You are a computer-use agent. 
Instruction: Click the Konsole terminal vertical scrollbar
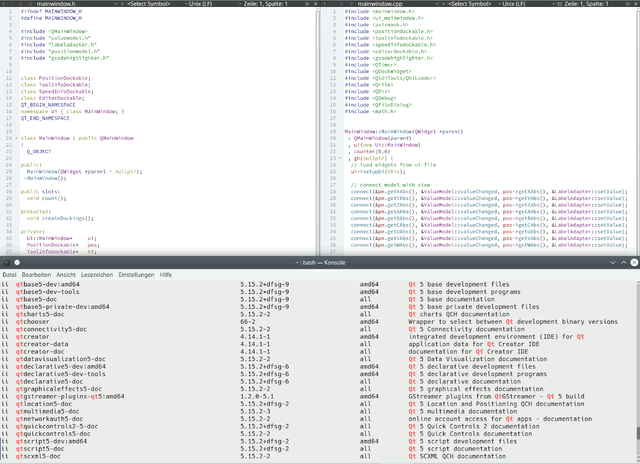(638, 371)
